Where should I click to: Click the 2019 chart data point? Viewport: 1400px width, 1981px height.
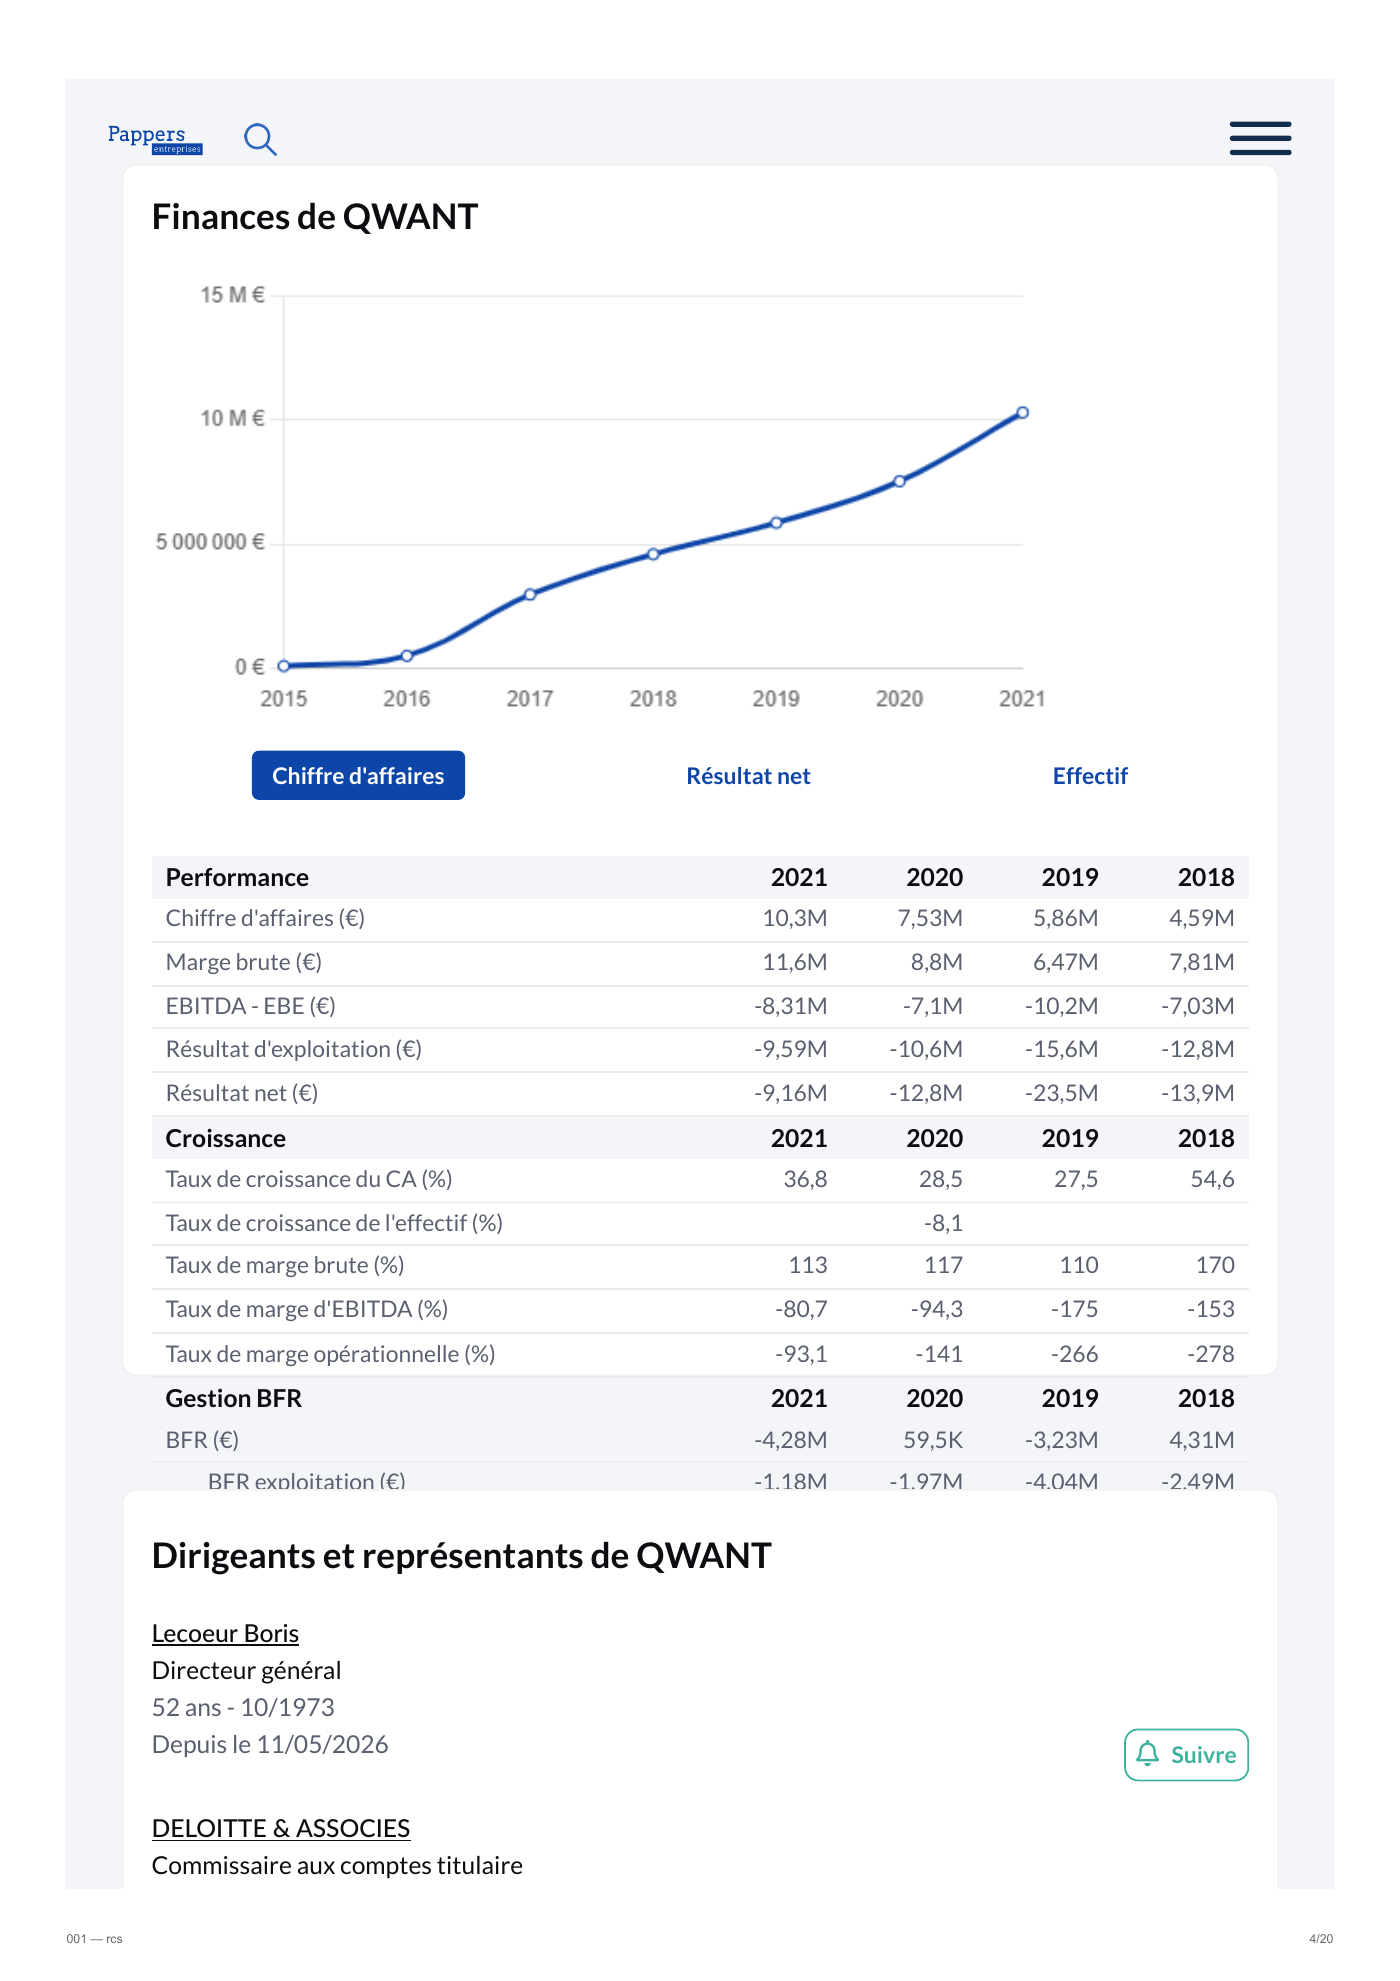(776, 523)
